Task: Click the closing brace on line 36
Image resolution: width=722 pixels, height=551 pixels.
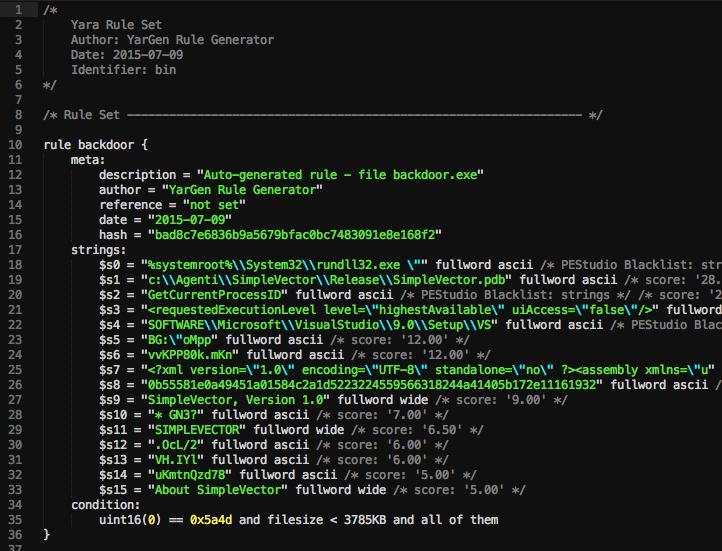Action: tap(46, 535)
